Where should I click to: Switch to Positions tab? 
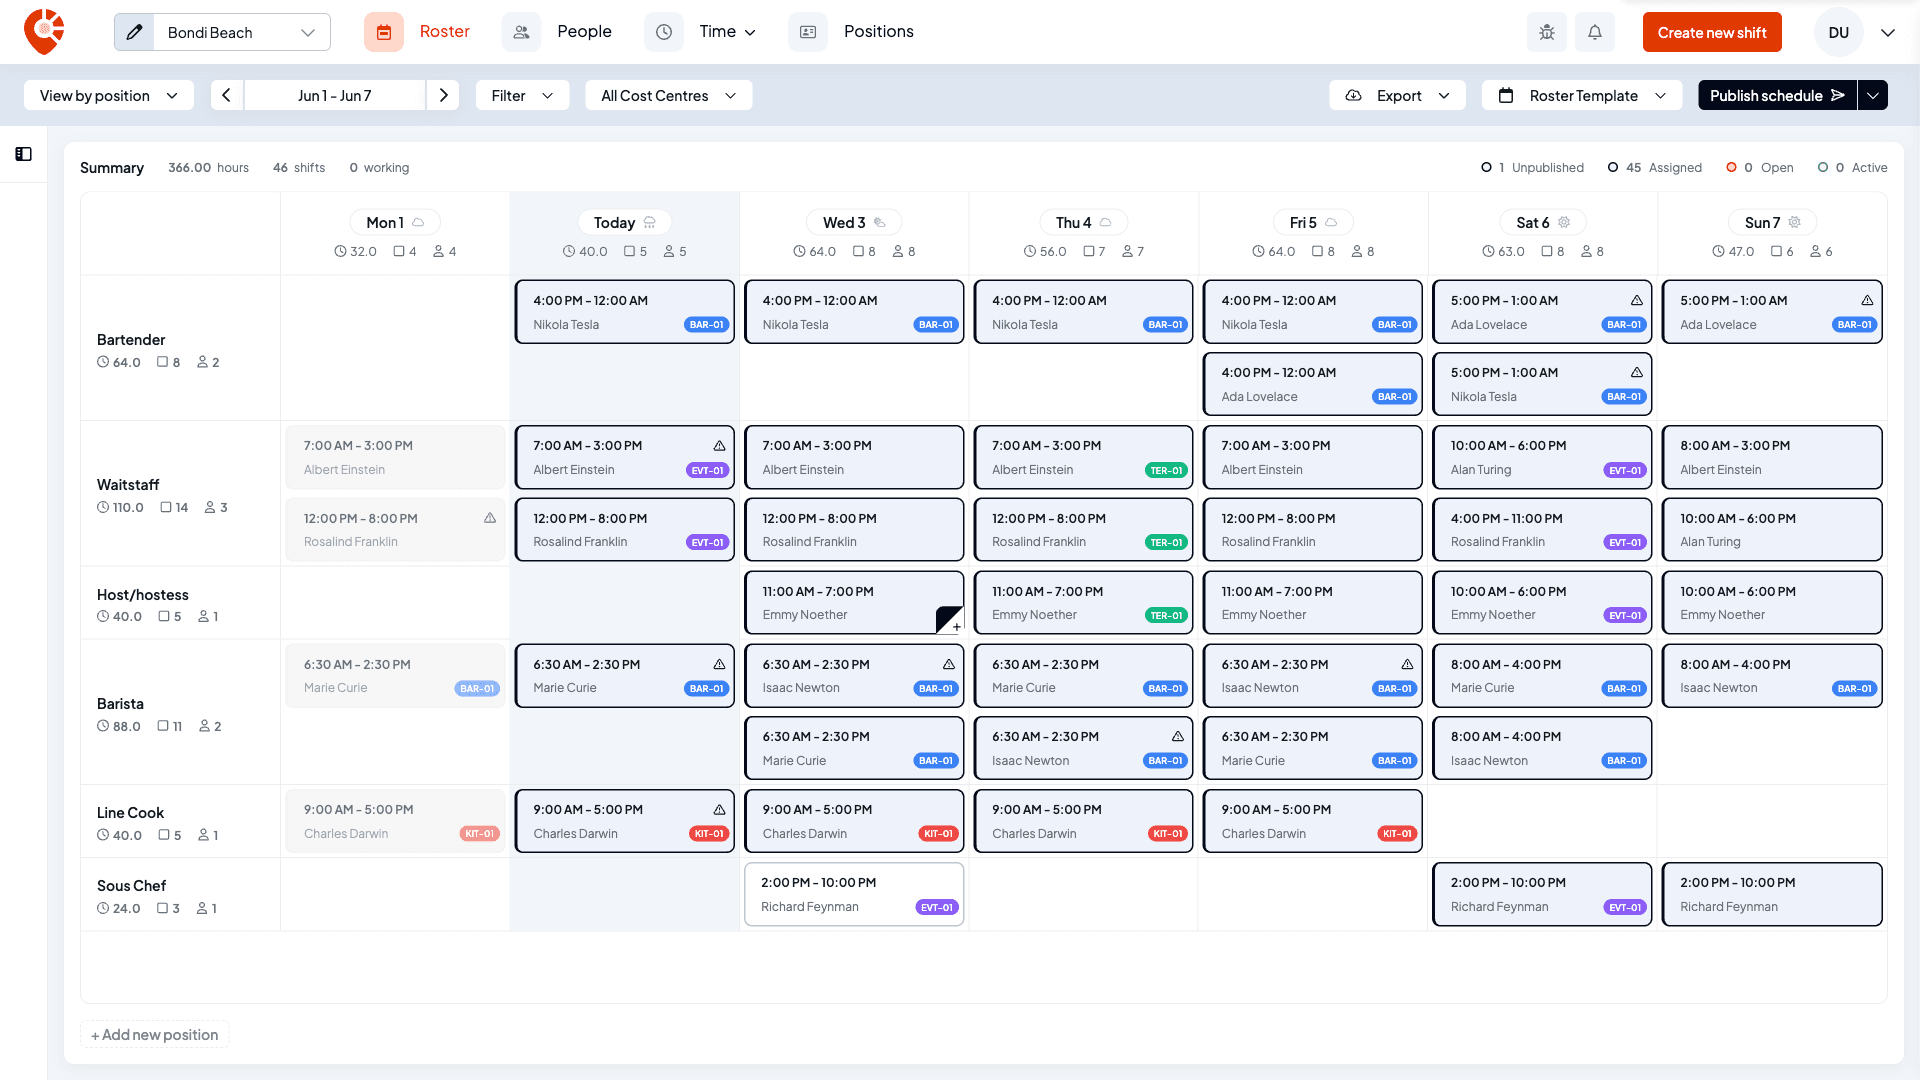click(878, 32)
